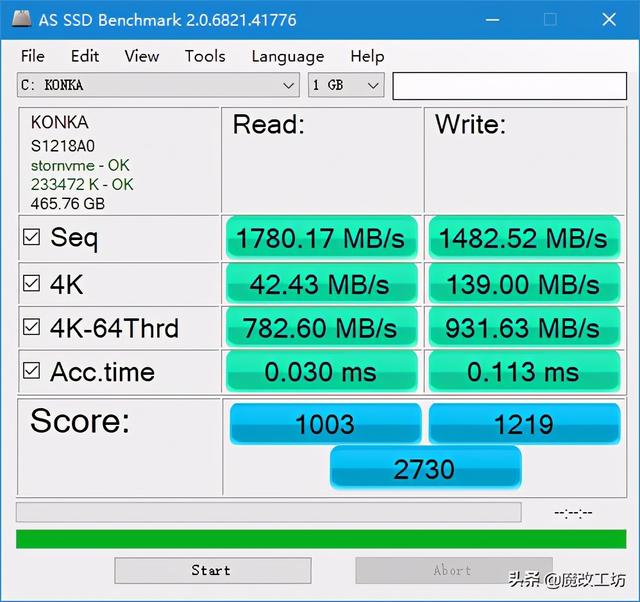
Task: Click the gray current-test progress bar
Action: [269, 512]
